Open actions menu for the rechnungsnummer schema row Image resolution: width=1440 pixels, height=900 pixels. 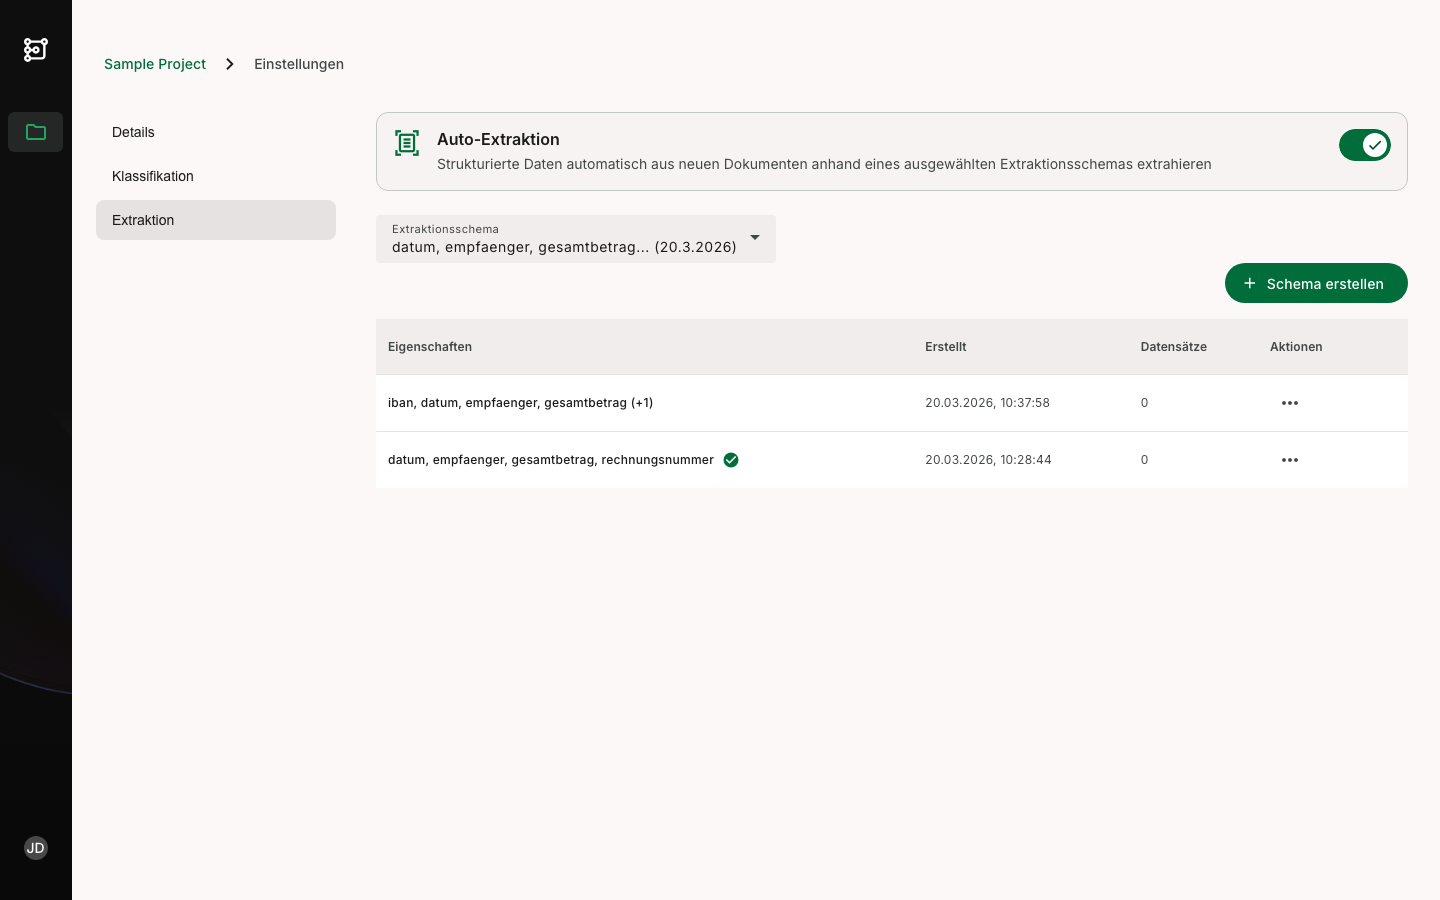coord(1289,460)
